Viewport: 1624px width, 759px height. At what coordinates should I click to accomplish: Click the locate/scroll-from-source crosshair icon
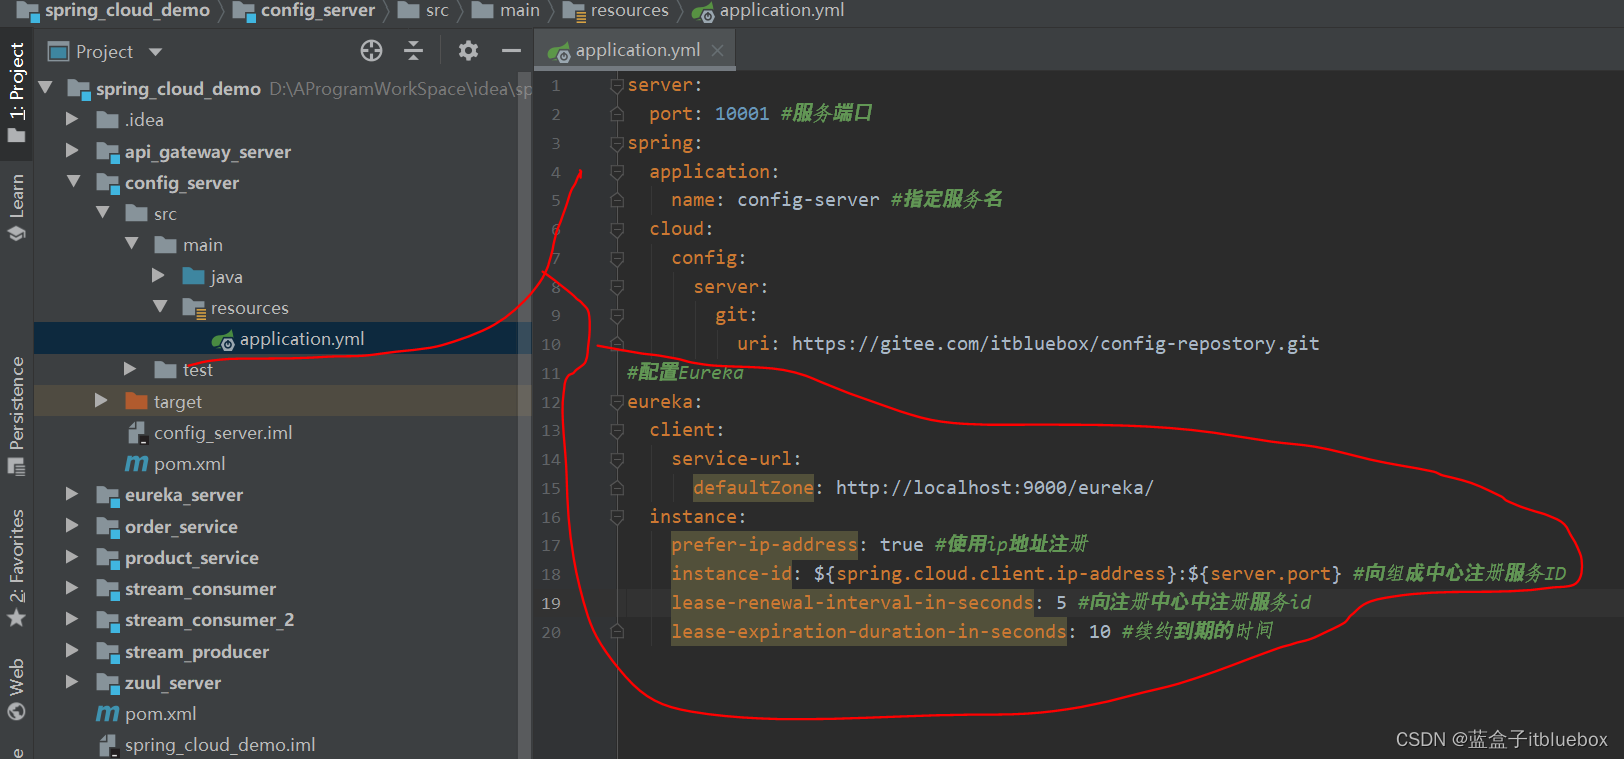(x=371, y=51)
